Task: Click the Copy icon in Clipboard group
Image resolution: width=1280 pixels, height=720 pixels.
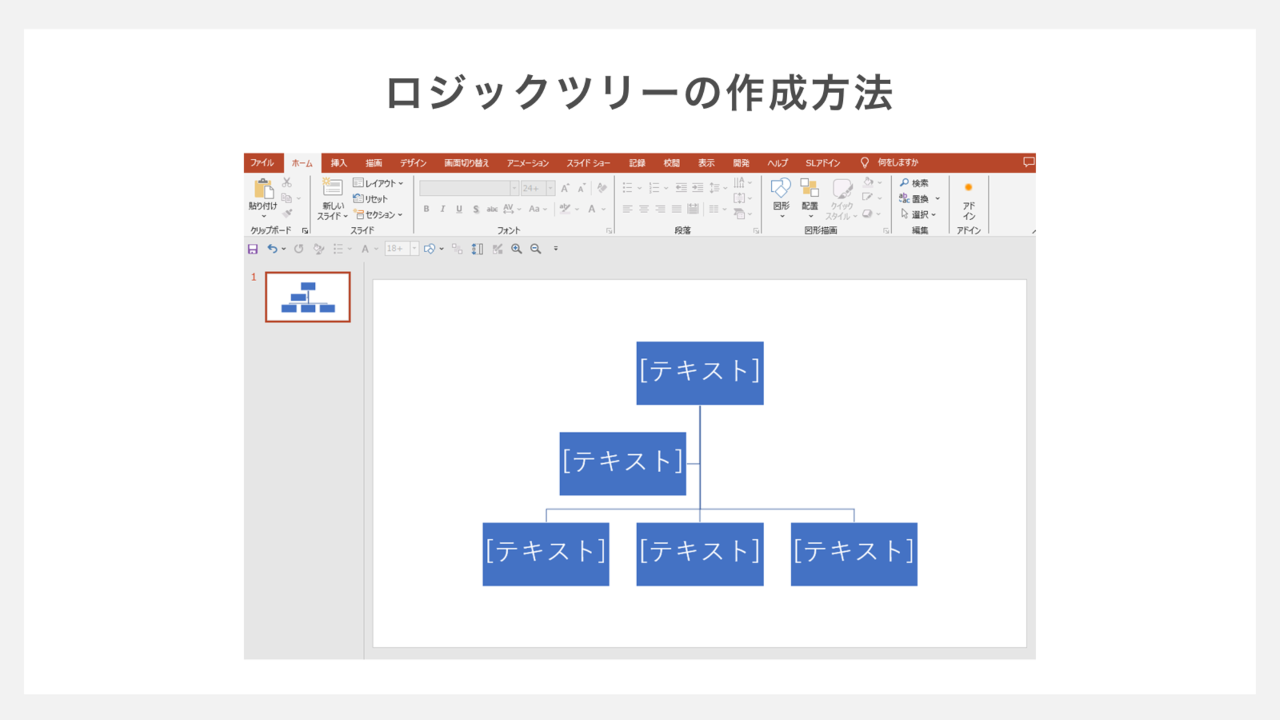Action: (286, 198)
